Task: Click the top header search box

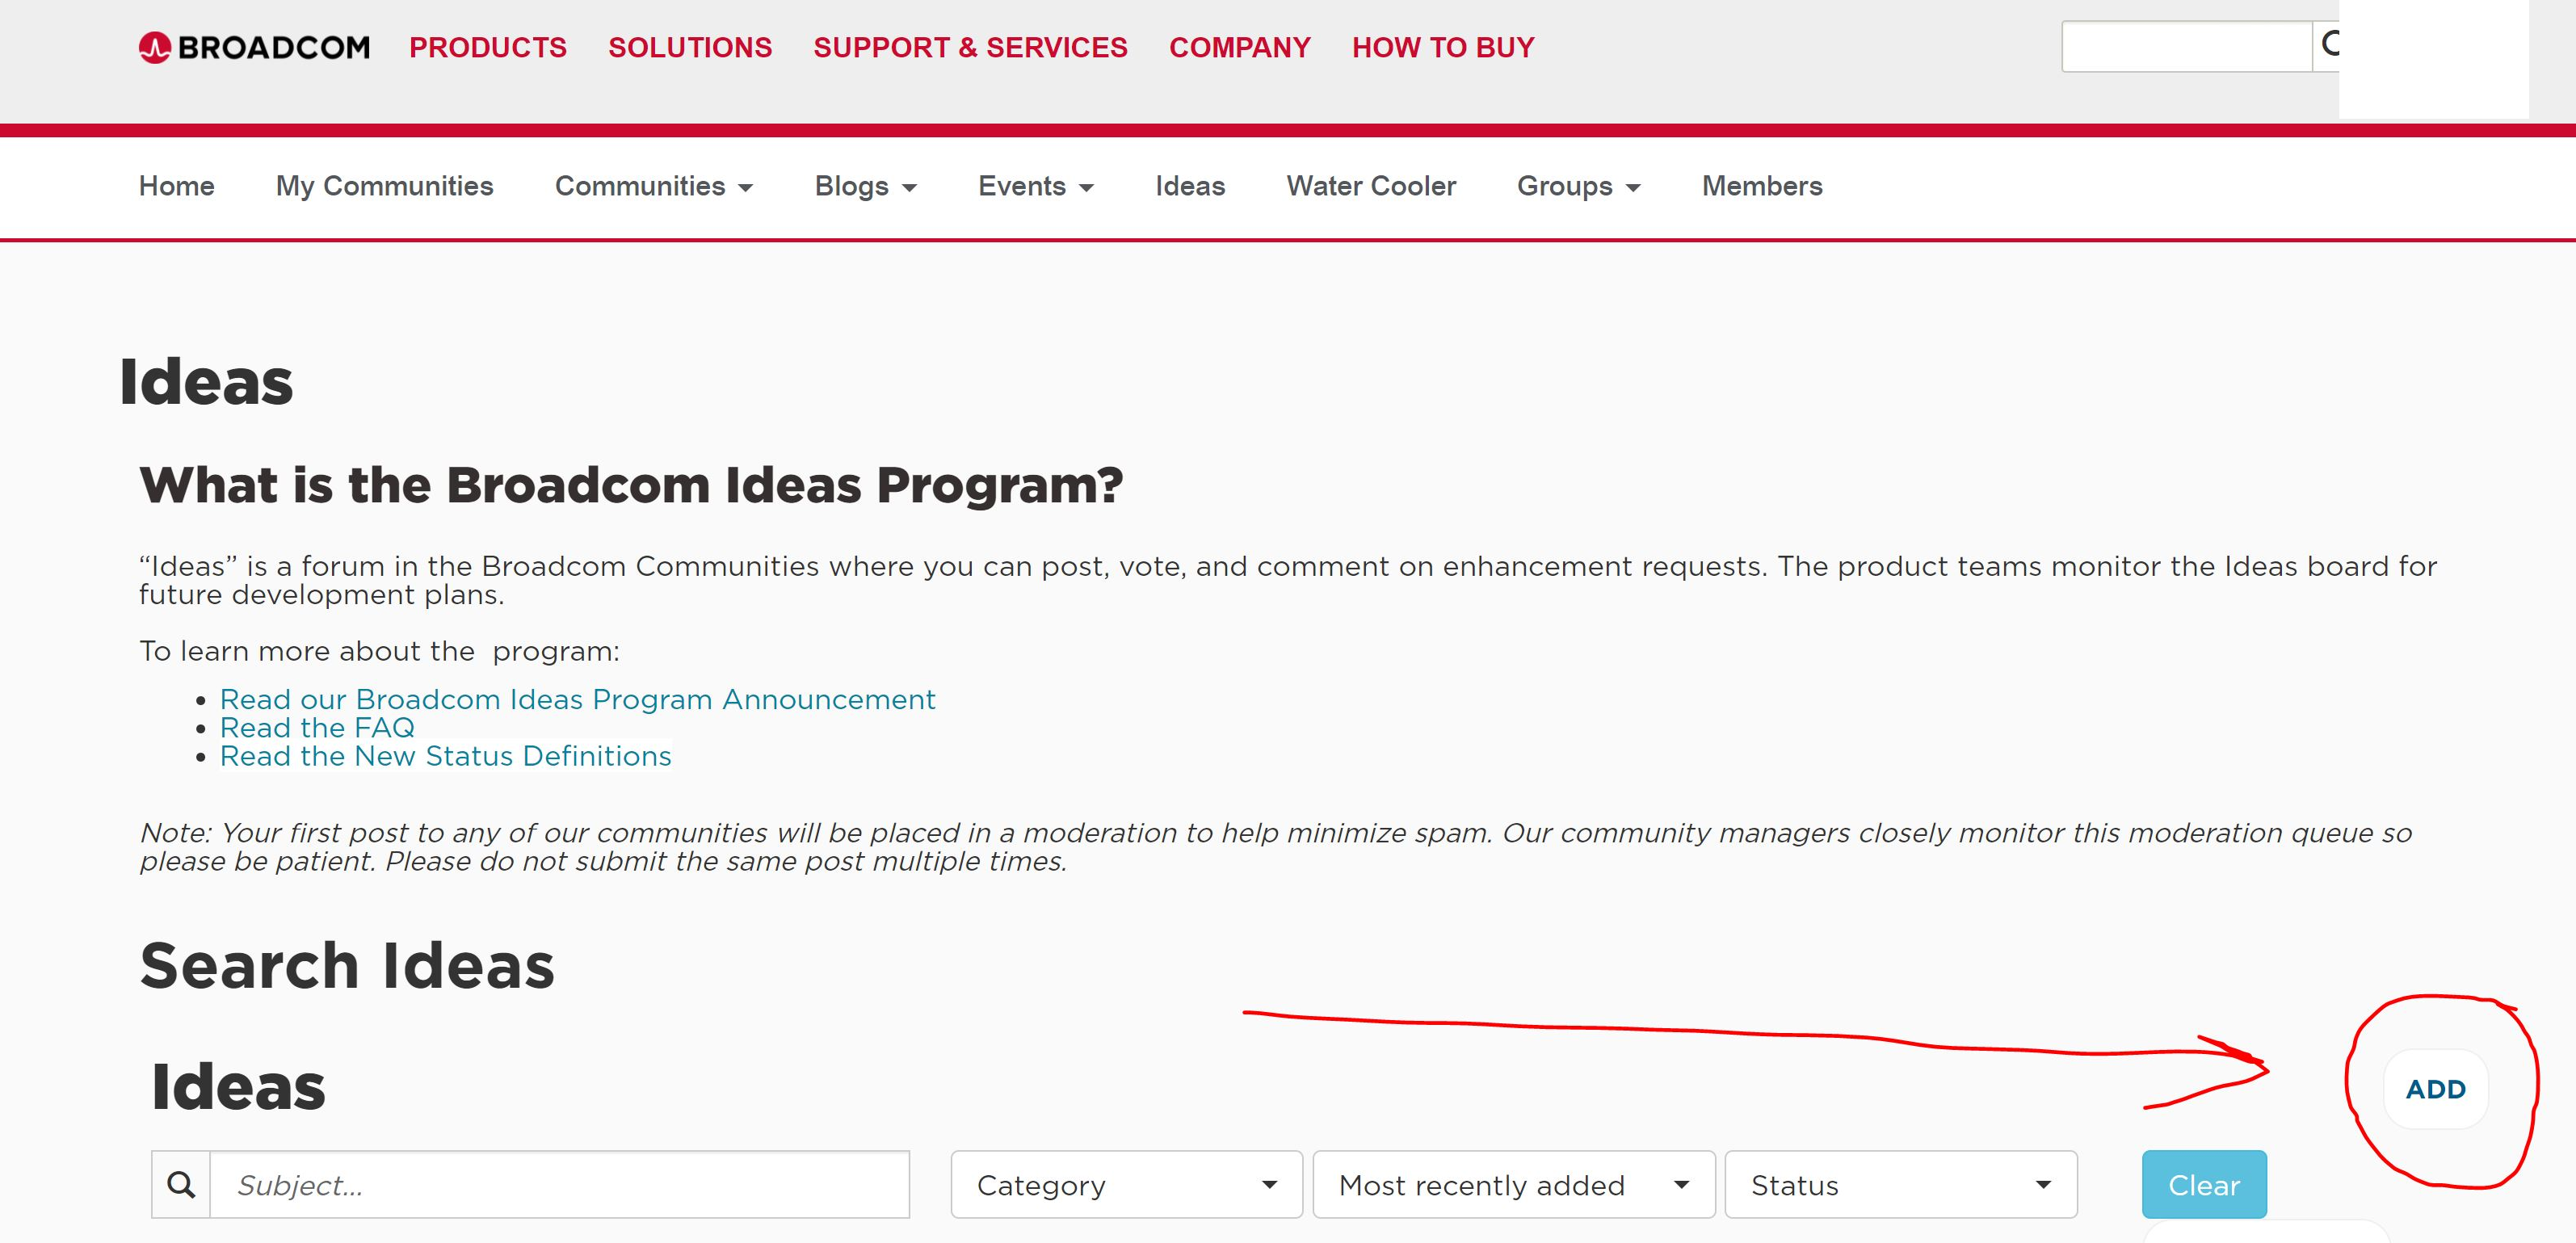Action: pos(2186,46)
